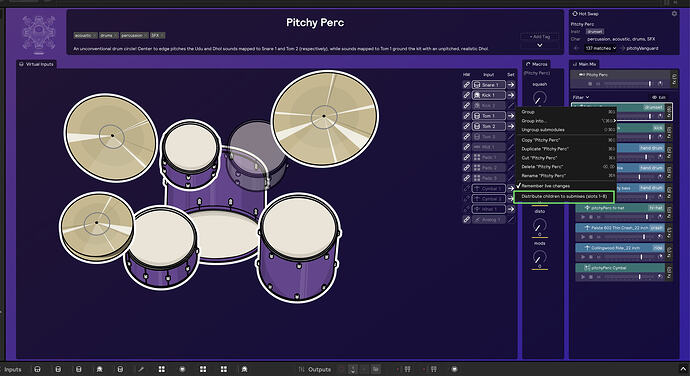Open the 137 matches dropdown
Screen dimensions: 690x376
600,48
